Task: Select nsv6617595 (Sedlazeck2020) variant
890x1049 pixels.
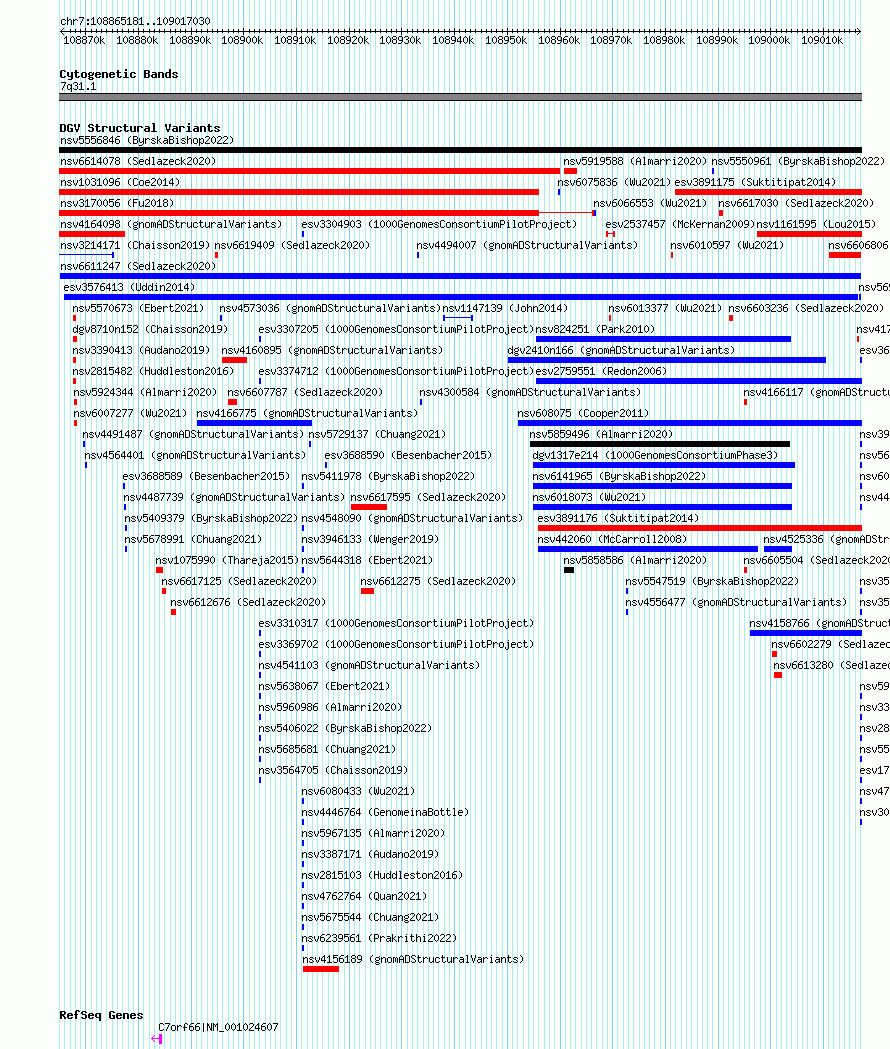Action: point(428,497)
